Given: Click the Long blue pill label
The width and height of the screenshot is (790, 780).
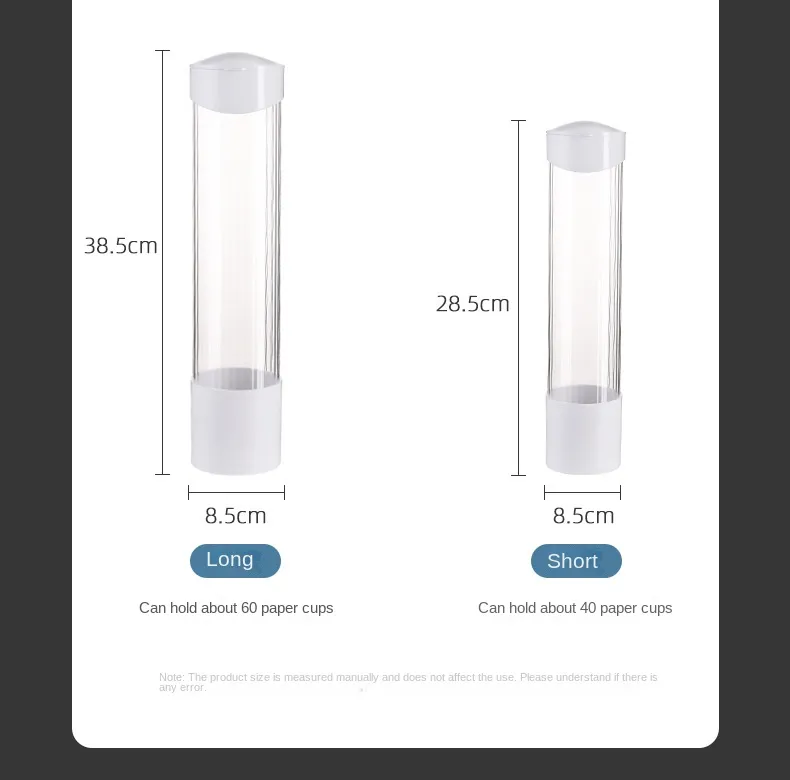Looking at the screenshot, I should [235, 560].
